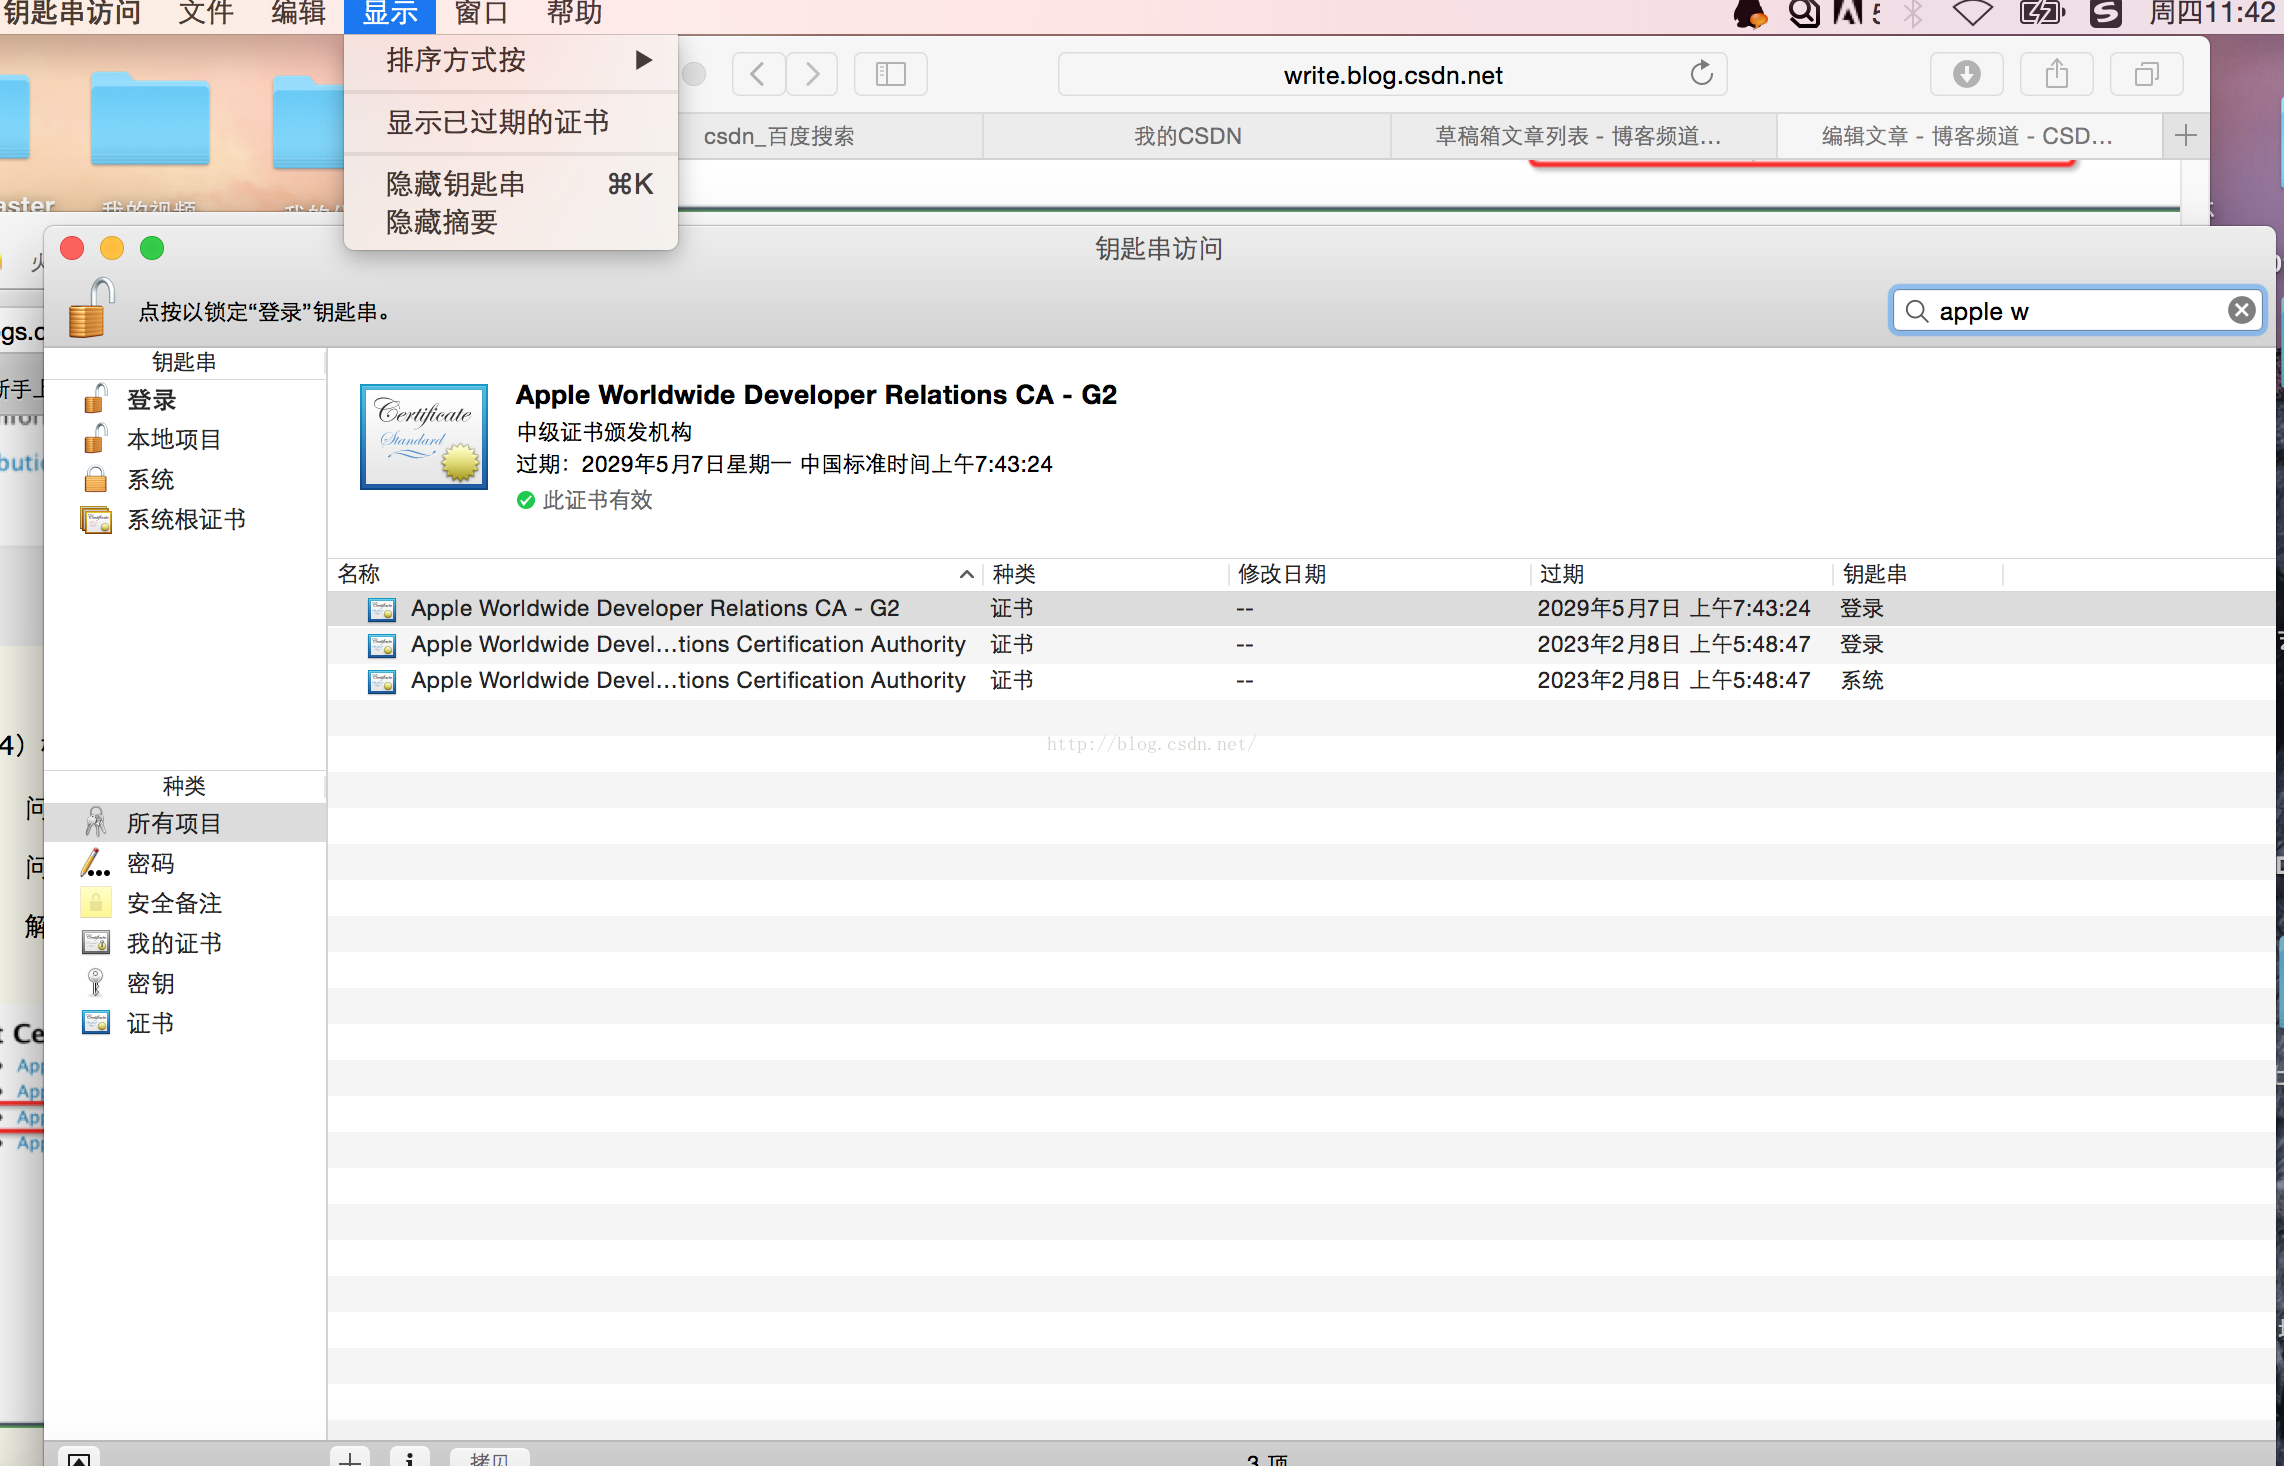Select the 系统根证书 keychain in the sidebar
Viewport: 2284px width, 1466px height.
(185, 520)
